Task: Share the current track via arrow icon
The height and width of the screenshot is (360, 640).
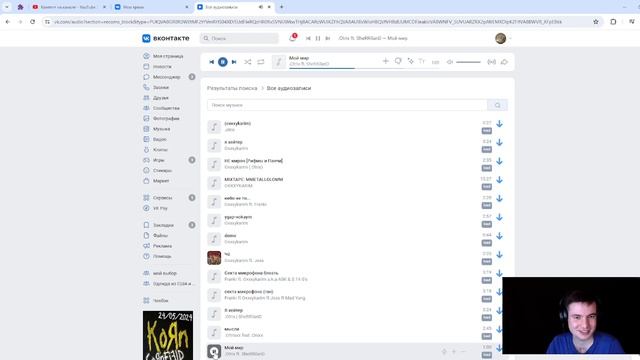Action: click(x=504, y=62)
